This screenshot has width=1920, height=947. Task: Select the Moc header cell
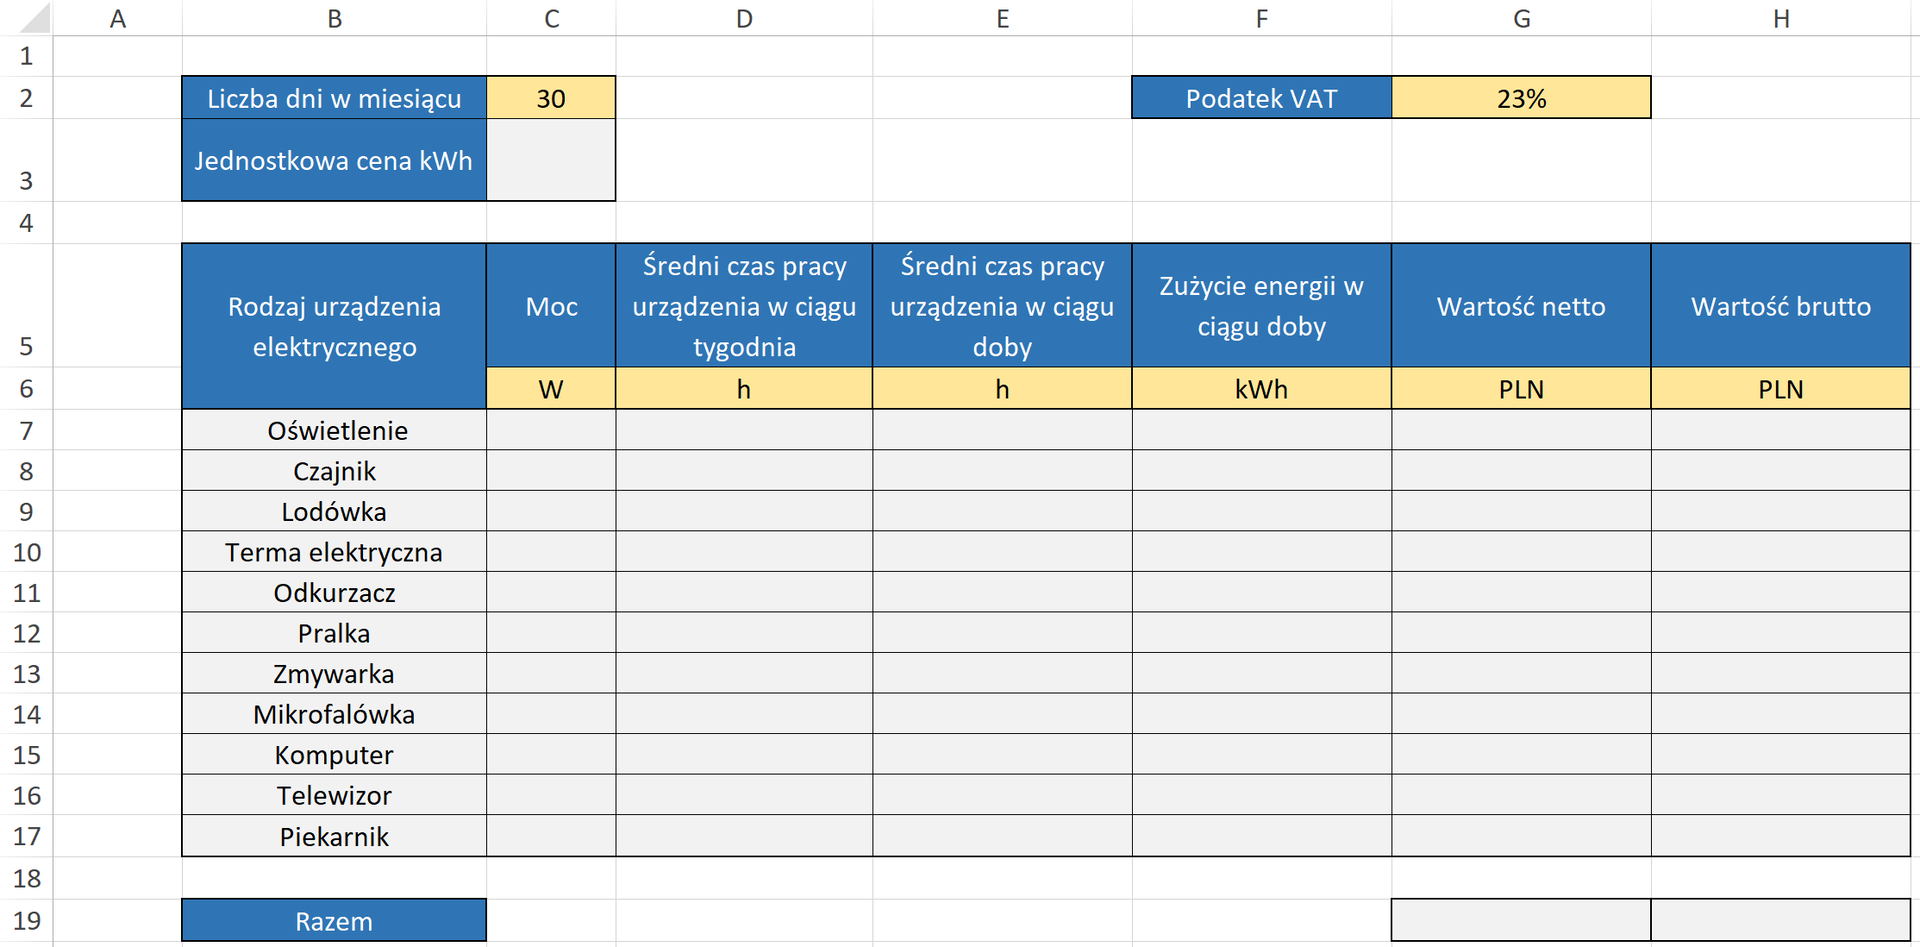[551, 306]
